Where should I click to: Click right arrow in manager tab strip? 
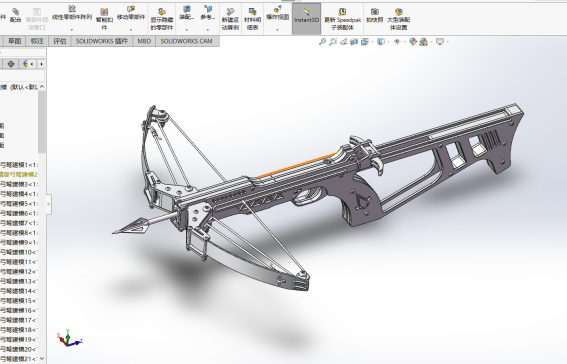click(42, 64)
